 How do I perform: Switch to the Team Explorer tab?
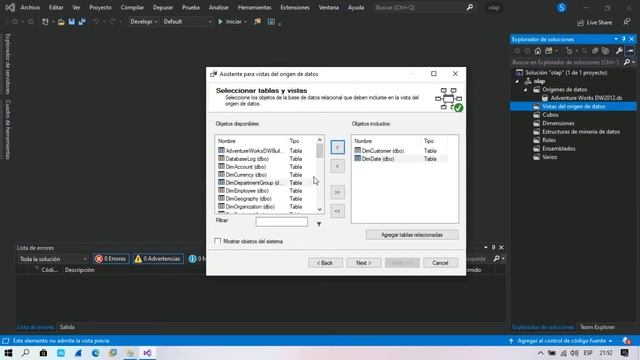click(597, 327)
